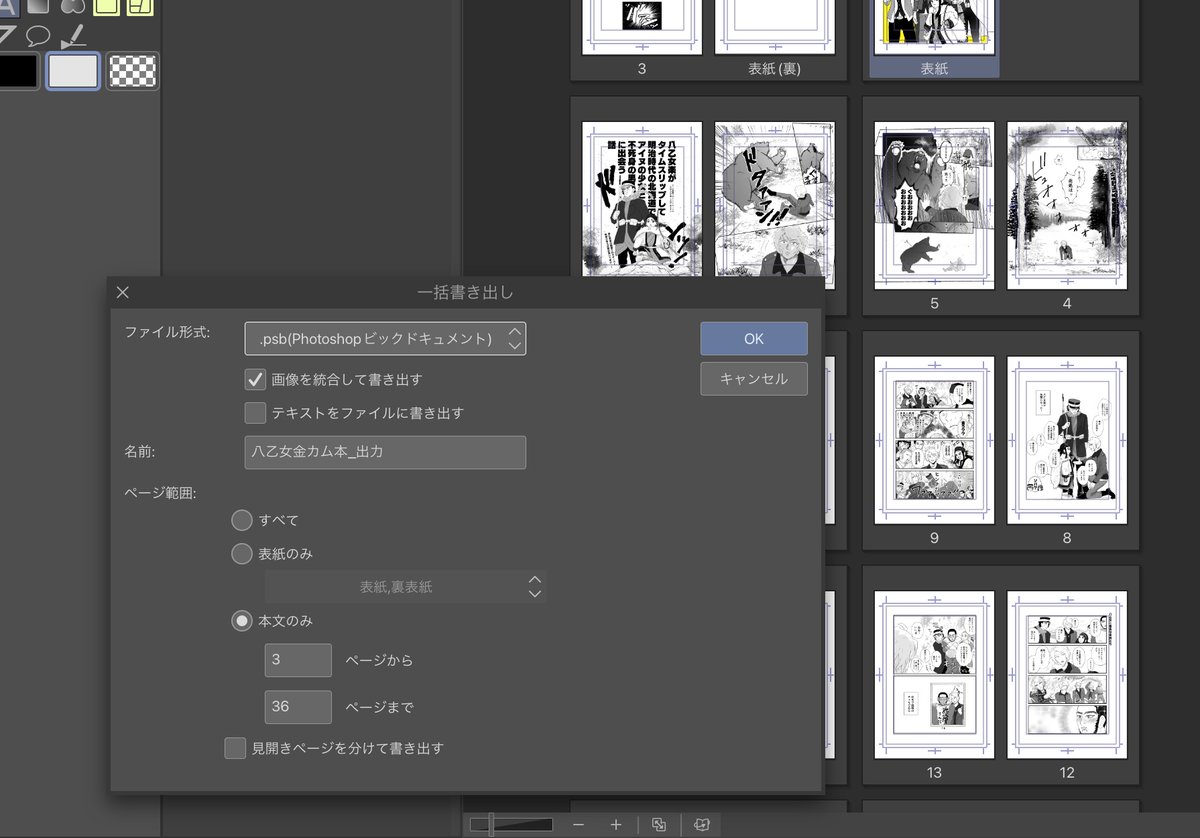Select the Balloon tool icon
The width and height of the screenshot is (1200, 838).
coord(38,36)
